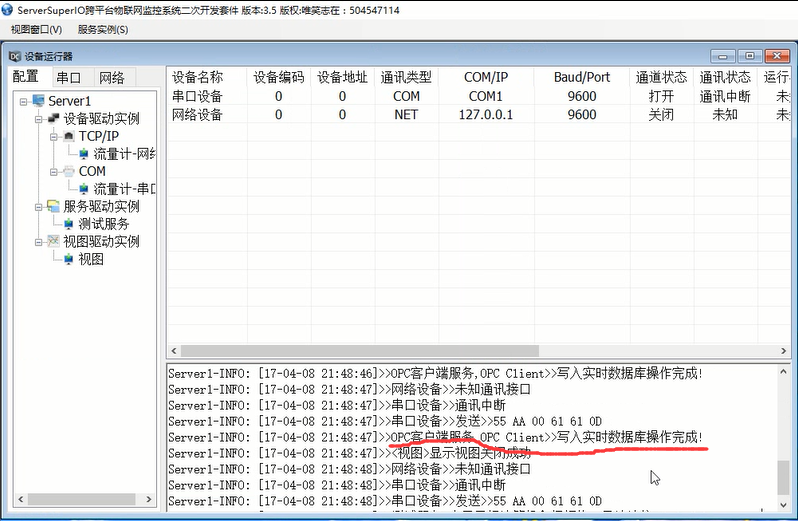Image resolution: width=798 pixels, height=521 pixels.
Task: Click the Server1 computer icon in tree
Action: 38,101
